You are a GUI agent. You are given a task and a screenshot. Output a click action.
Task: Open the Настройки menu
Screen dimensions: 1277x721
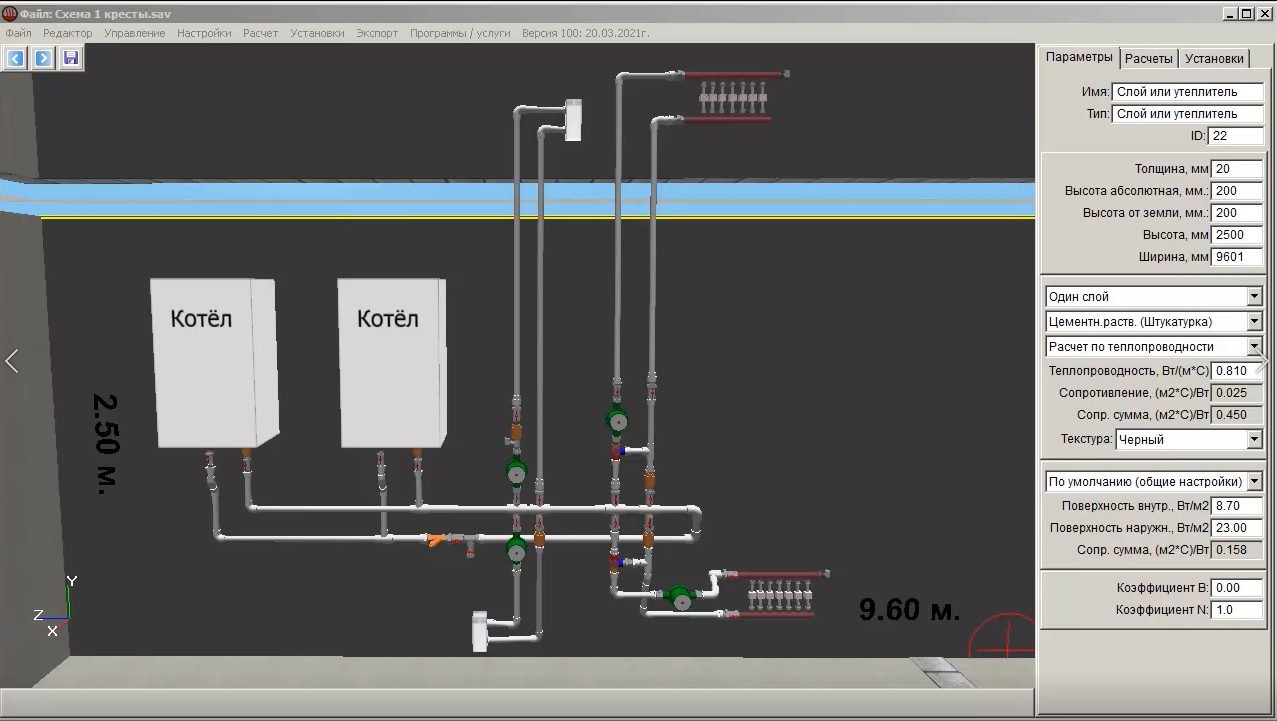(x=204, y=33)
